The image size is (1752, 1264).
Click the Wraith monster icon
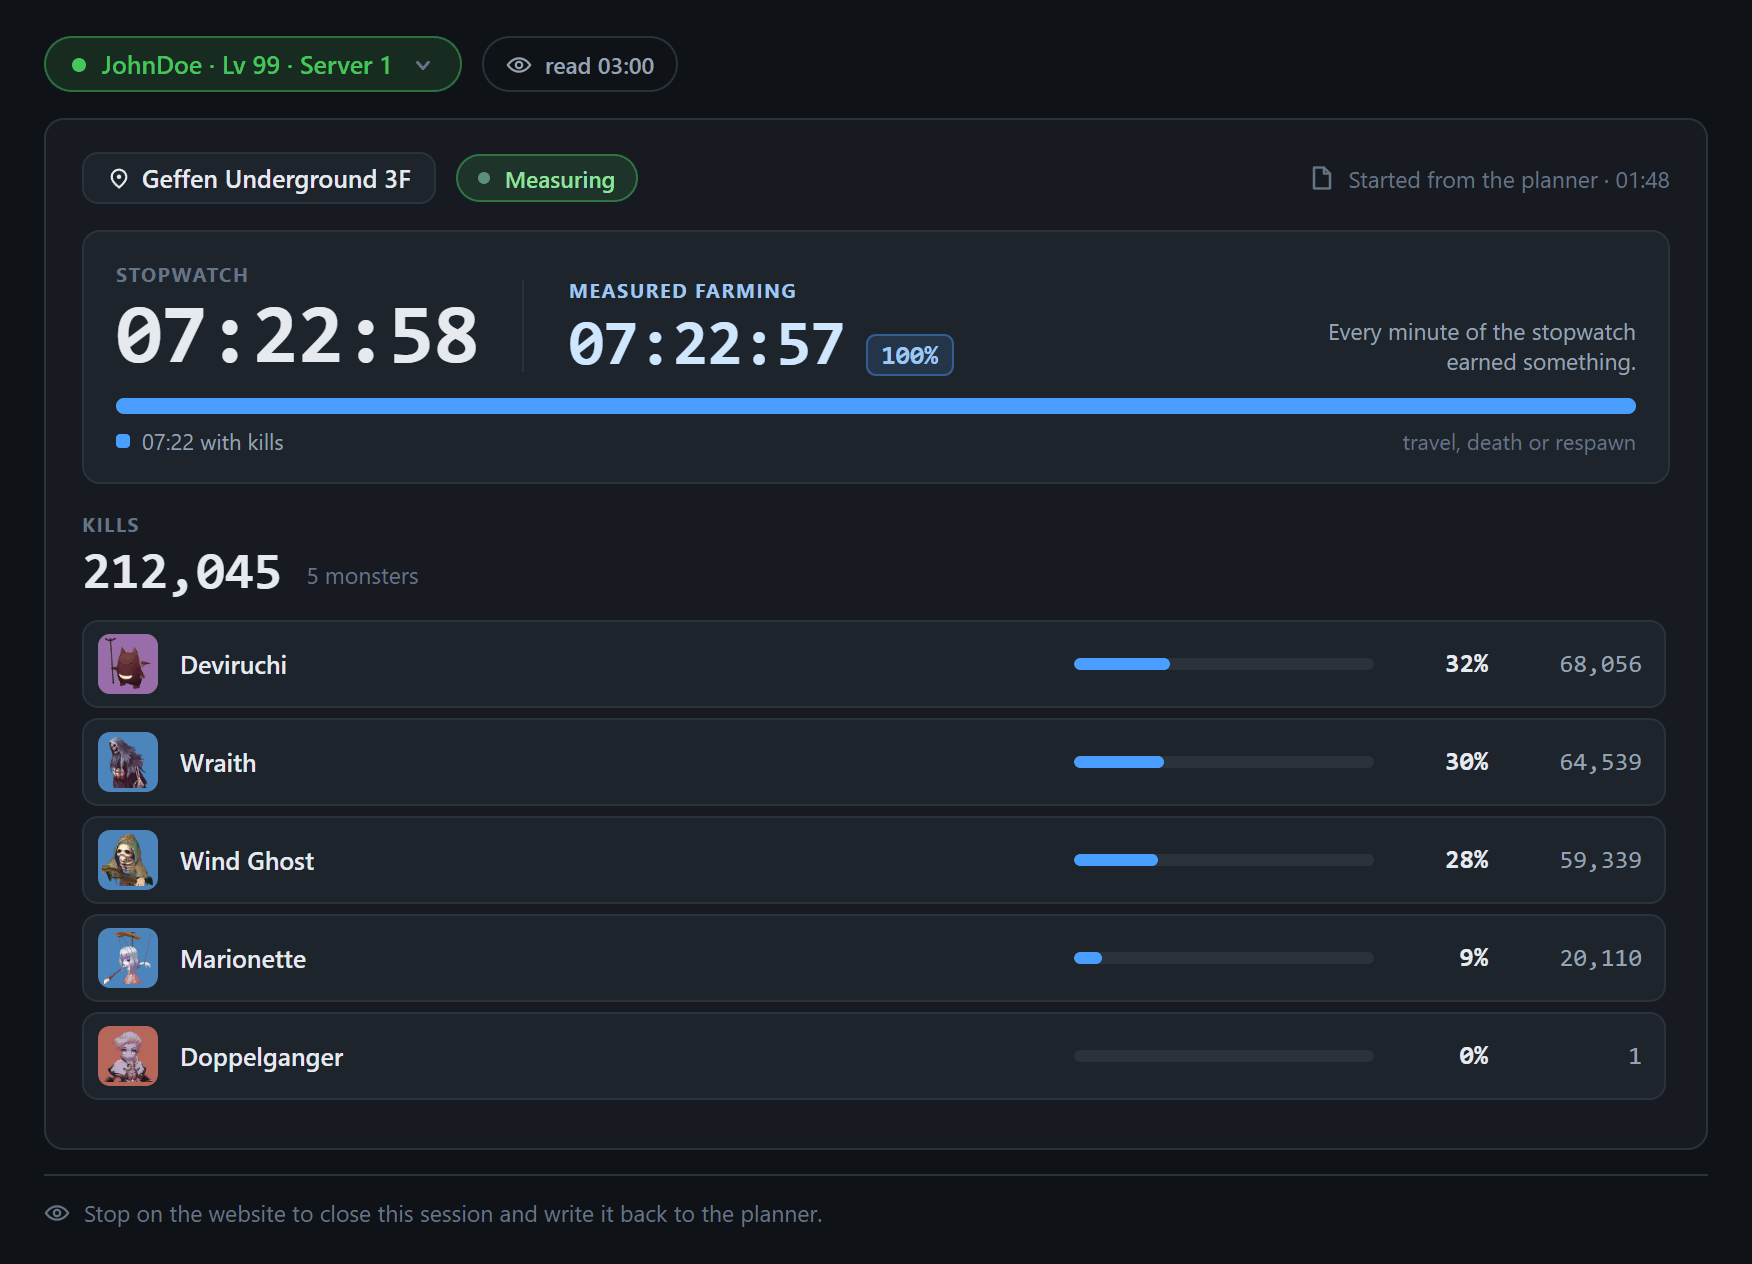click(128, 762)
